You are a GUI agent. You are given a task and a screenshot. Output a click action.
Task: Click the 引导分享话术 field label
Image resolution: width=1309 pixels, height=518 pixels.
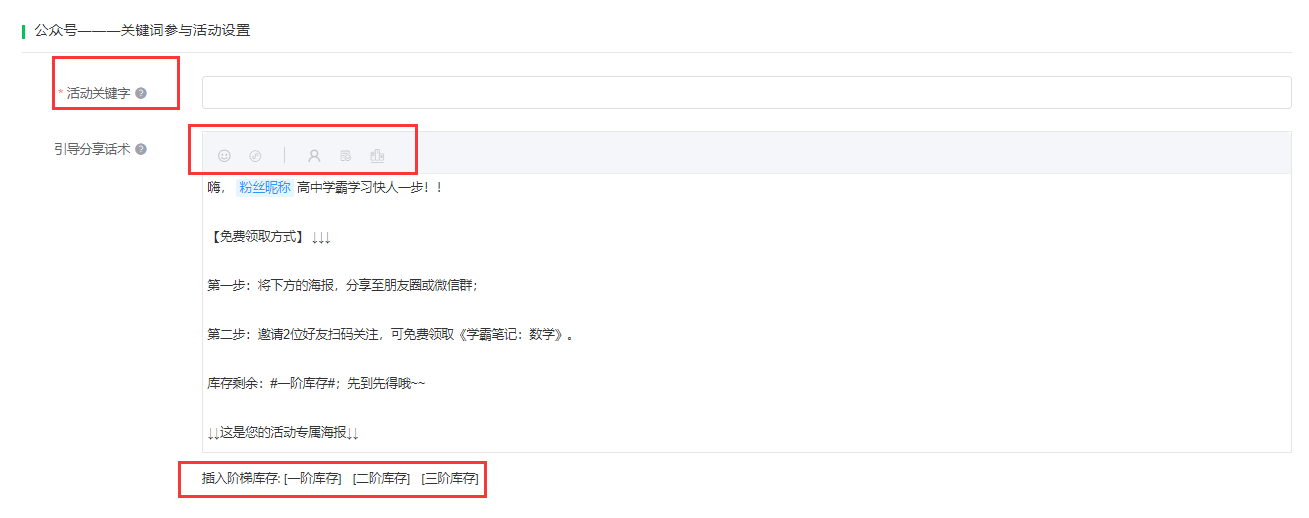(92, 149)
